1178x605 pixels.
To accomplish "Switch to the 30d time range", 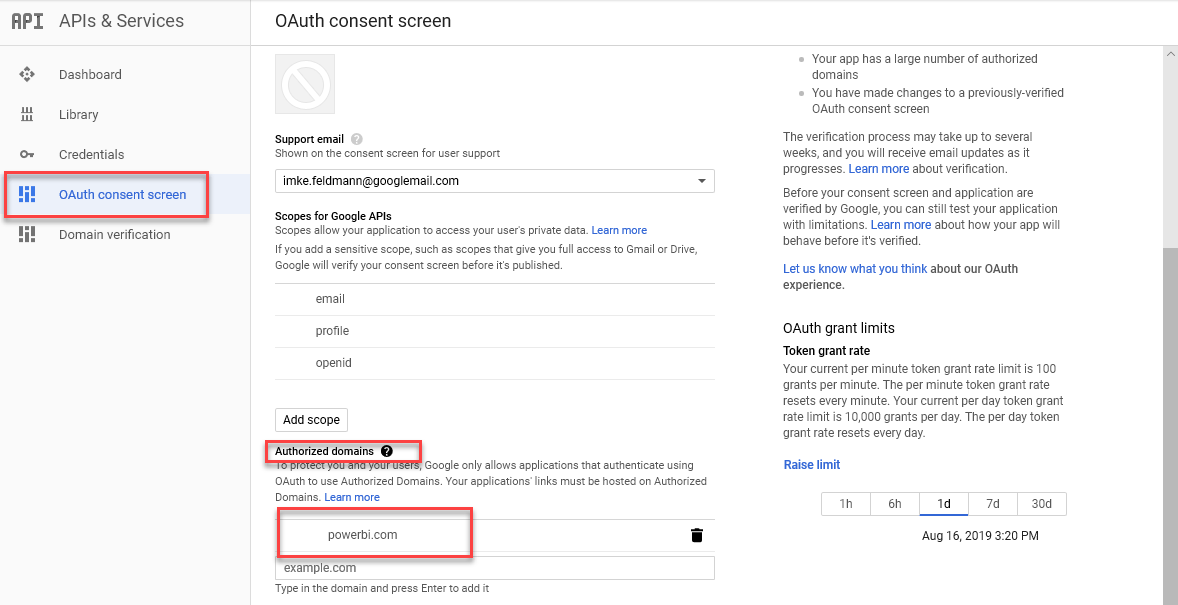I will (x=1041, y=504).
